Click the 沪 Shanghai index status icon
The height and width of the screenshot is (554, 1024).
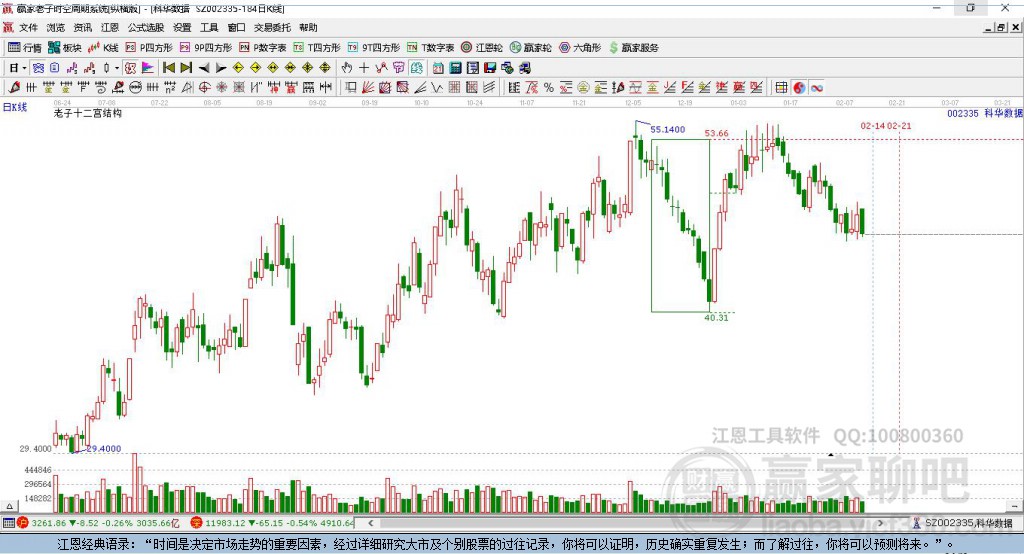(23, 523)
